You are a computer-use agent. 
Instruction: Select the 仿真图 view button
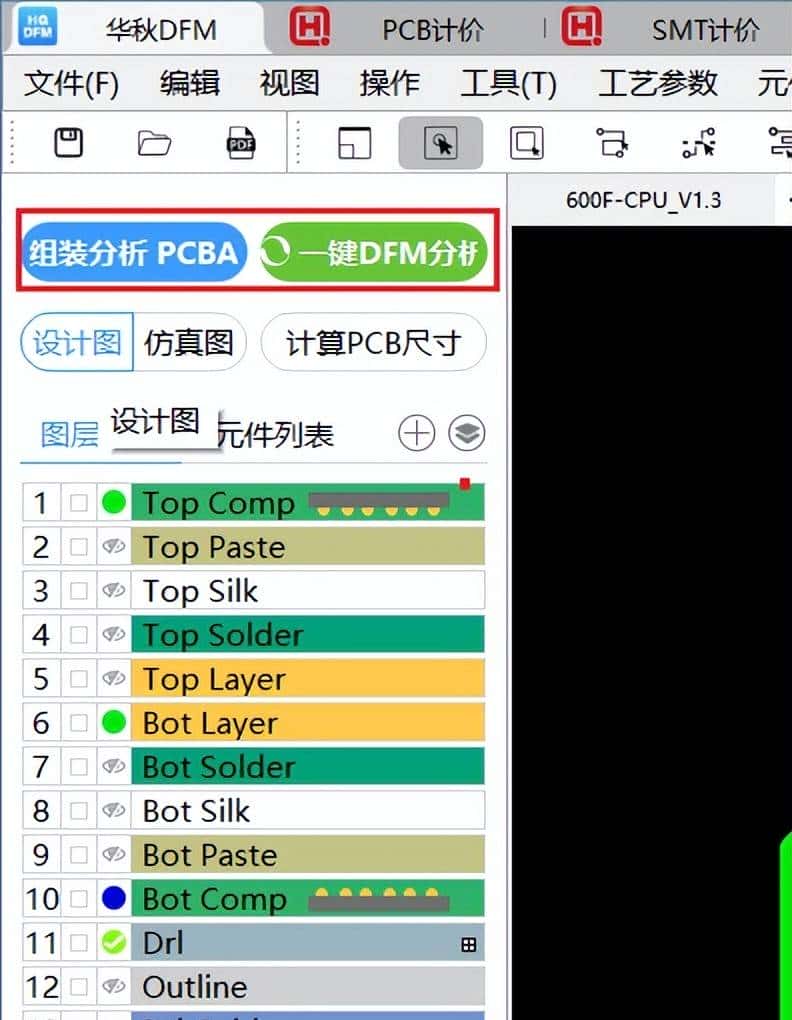pyautogui.click(x=189, y=342)
